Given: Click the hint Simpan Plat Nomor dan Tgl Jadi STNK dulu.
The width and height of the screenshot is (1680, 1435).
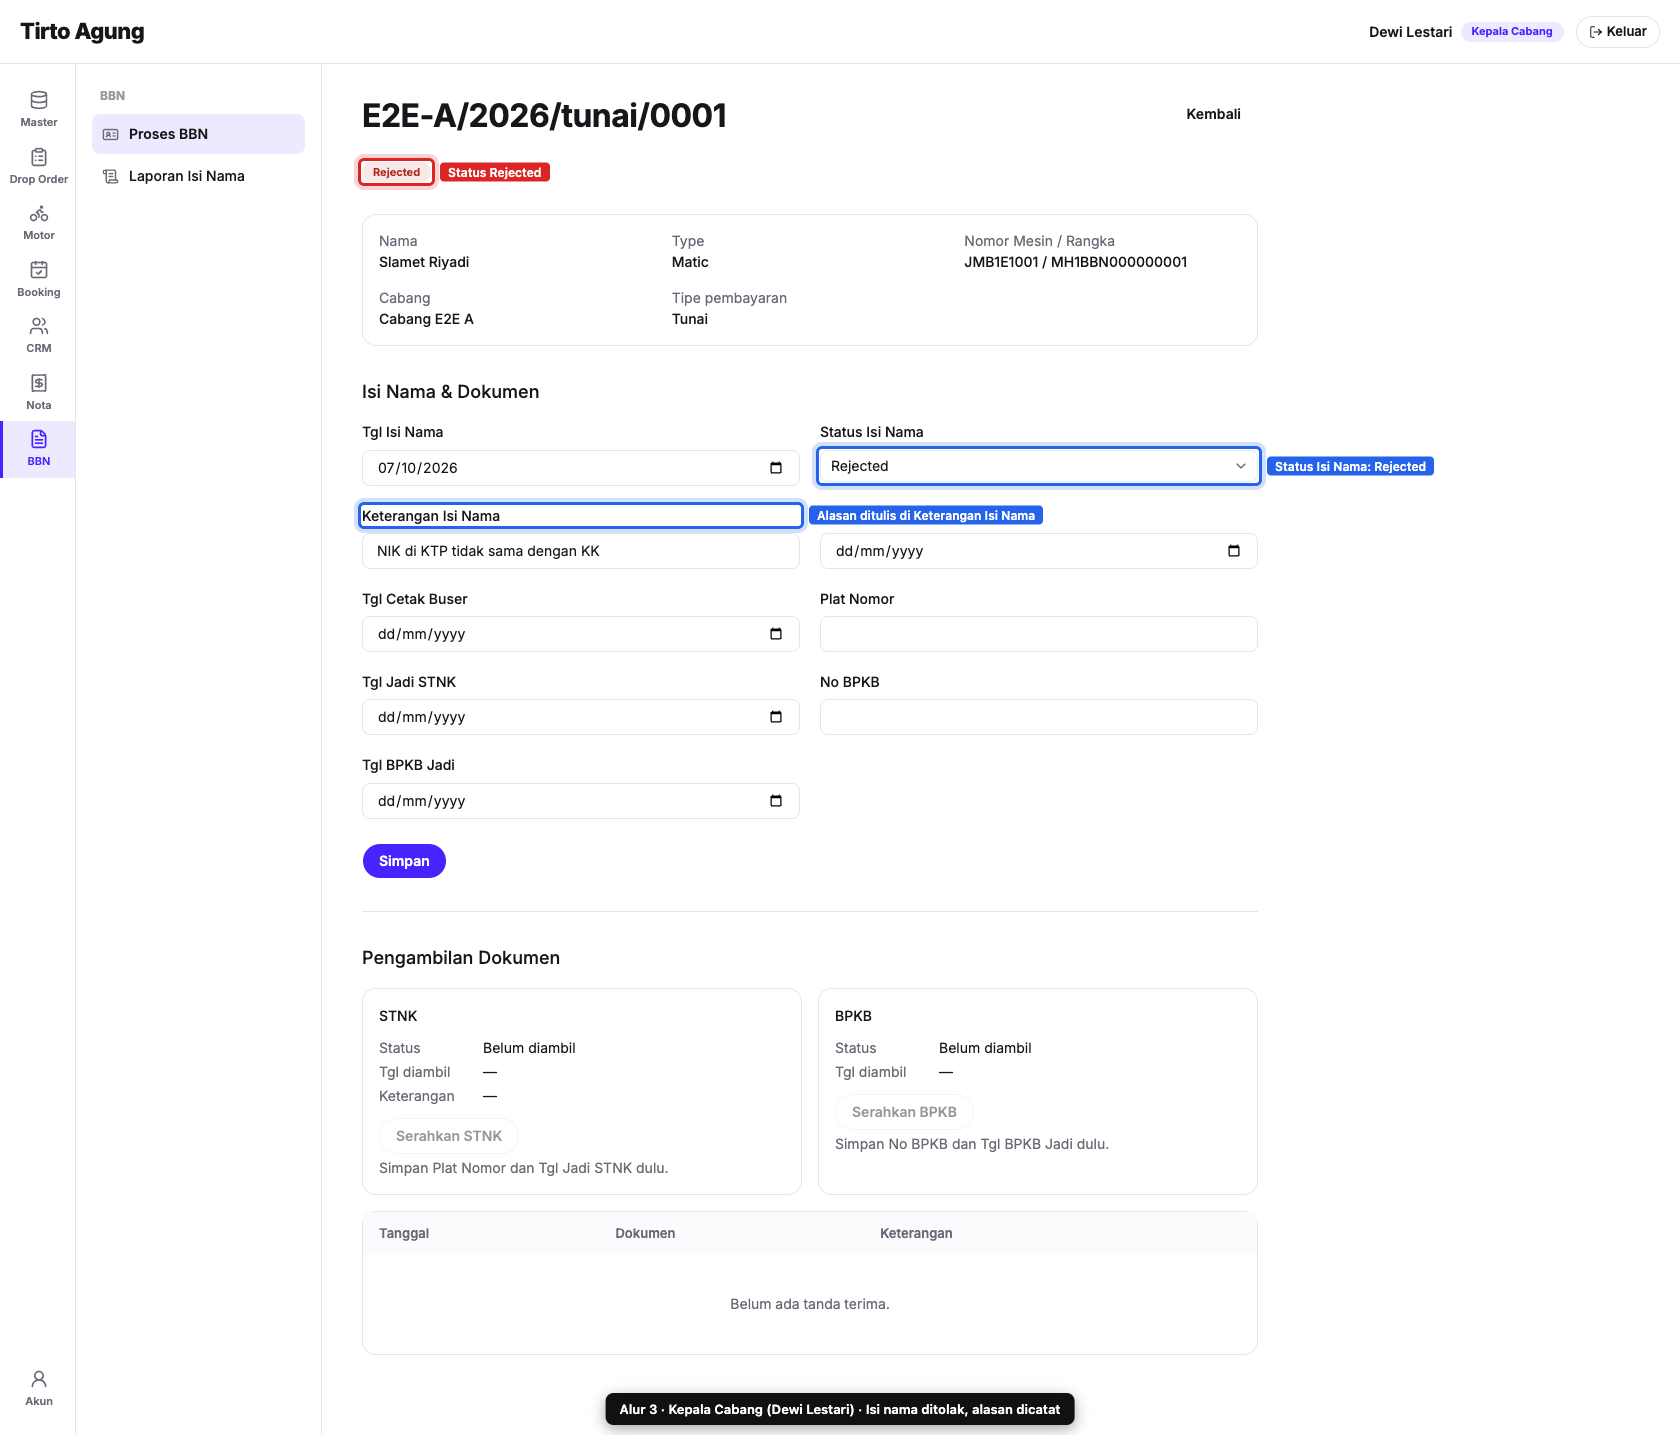Looking at the screenshot, I should pyautogui.click(x=524, y=1168).
